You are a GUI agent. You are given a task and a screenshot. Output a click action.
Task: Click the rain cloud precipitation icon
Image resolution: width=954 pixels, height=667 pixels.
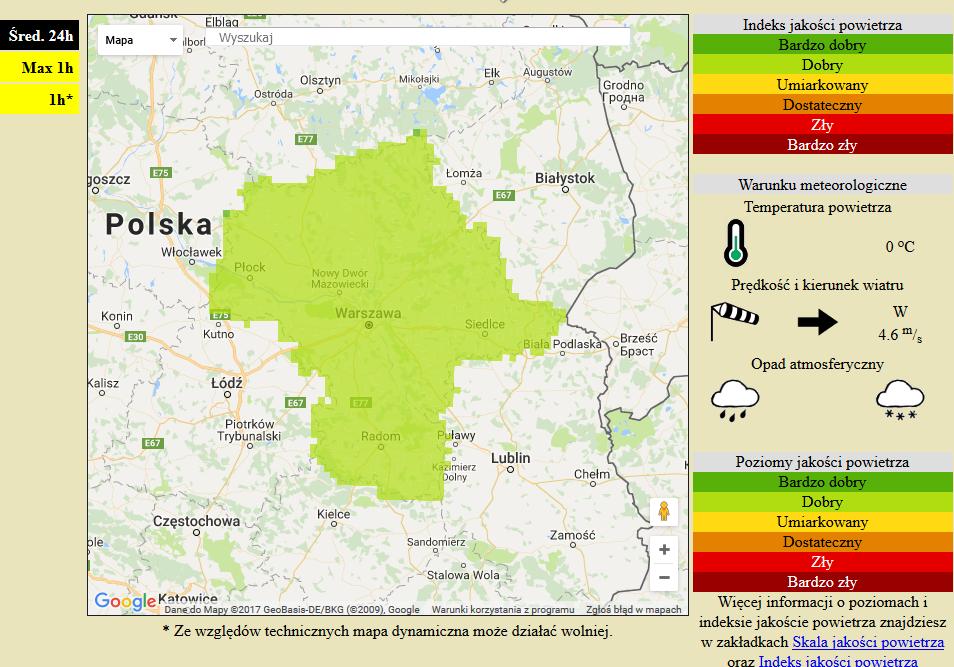(735, 400)
